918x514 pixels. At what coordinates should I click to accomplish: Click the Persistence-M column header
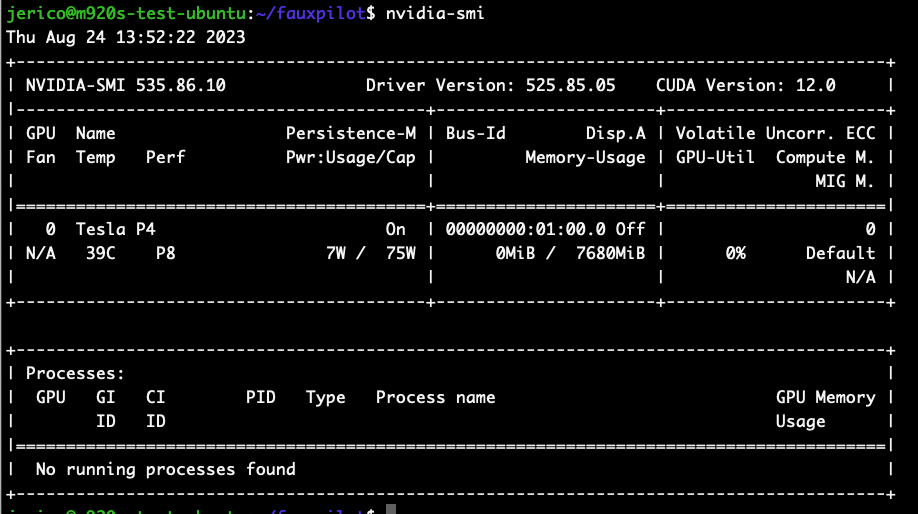point(350,133)
